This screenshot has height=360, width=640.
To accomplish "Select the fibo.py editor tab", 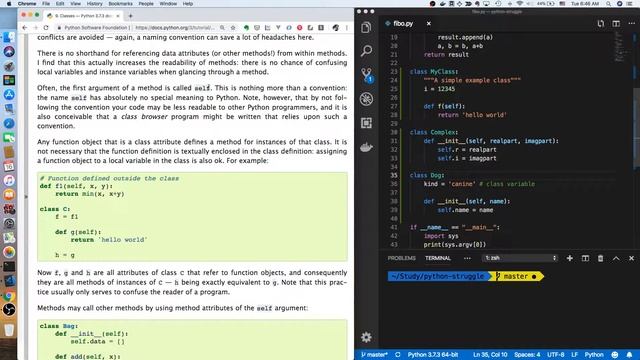I will pos(403,24).
